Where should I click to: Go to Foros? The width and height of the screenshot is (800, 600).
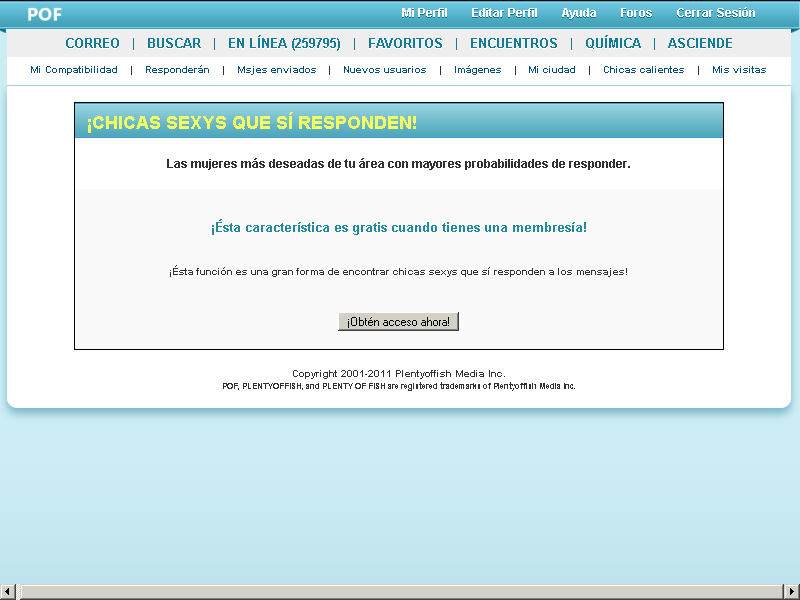(x=636, y=13)
